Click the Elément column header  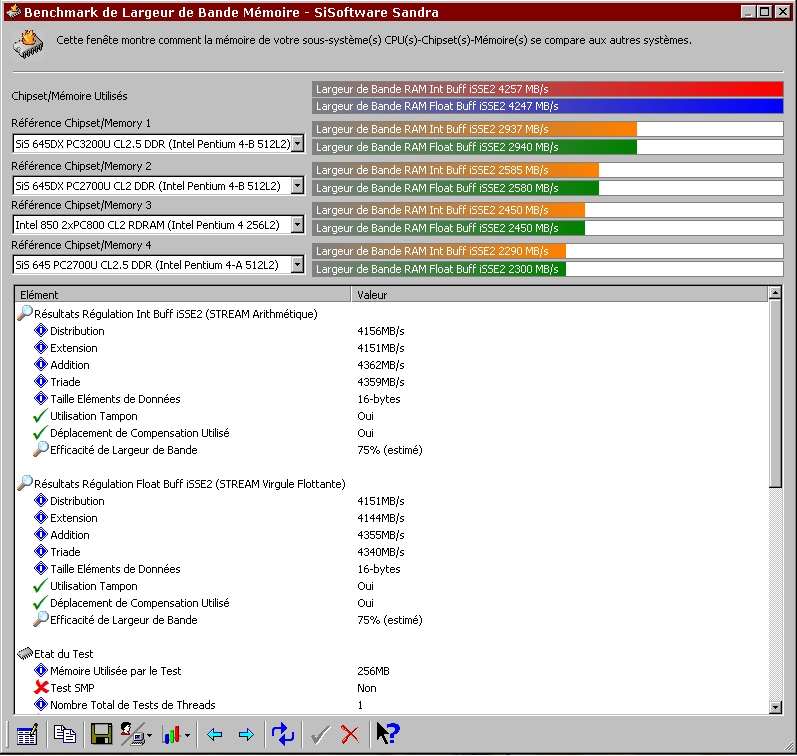click(183, 295)
